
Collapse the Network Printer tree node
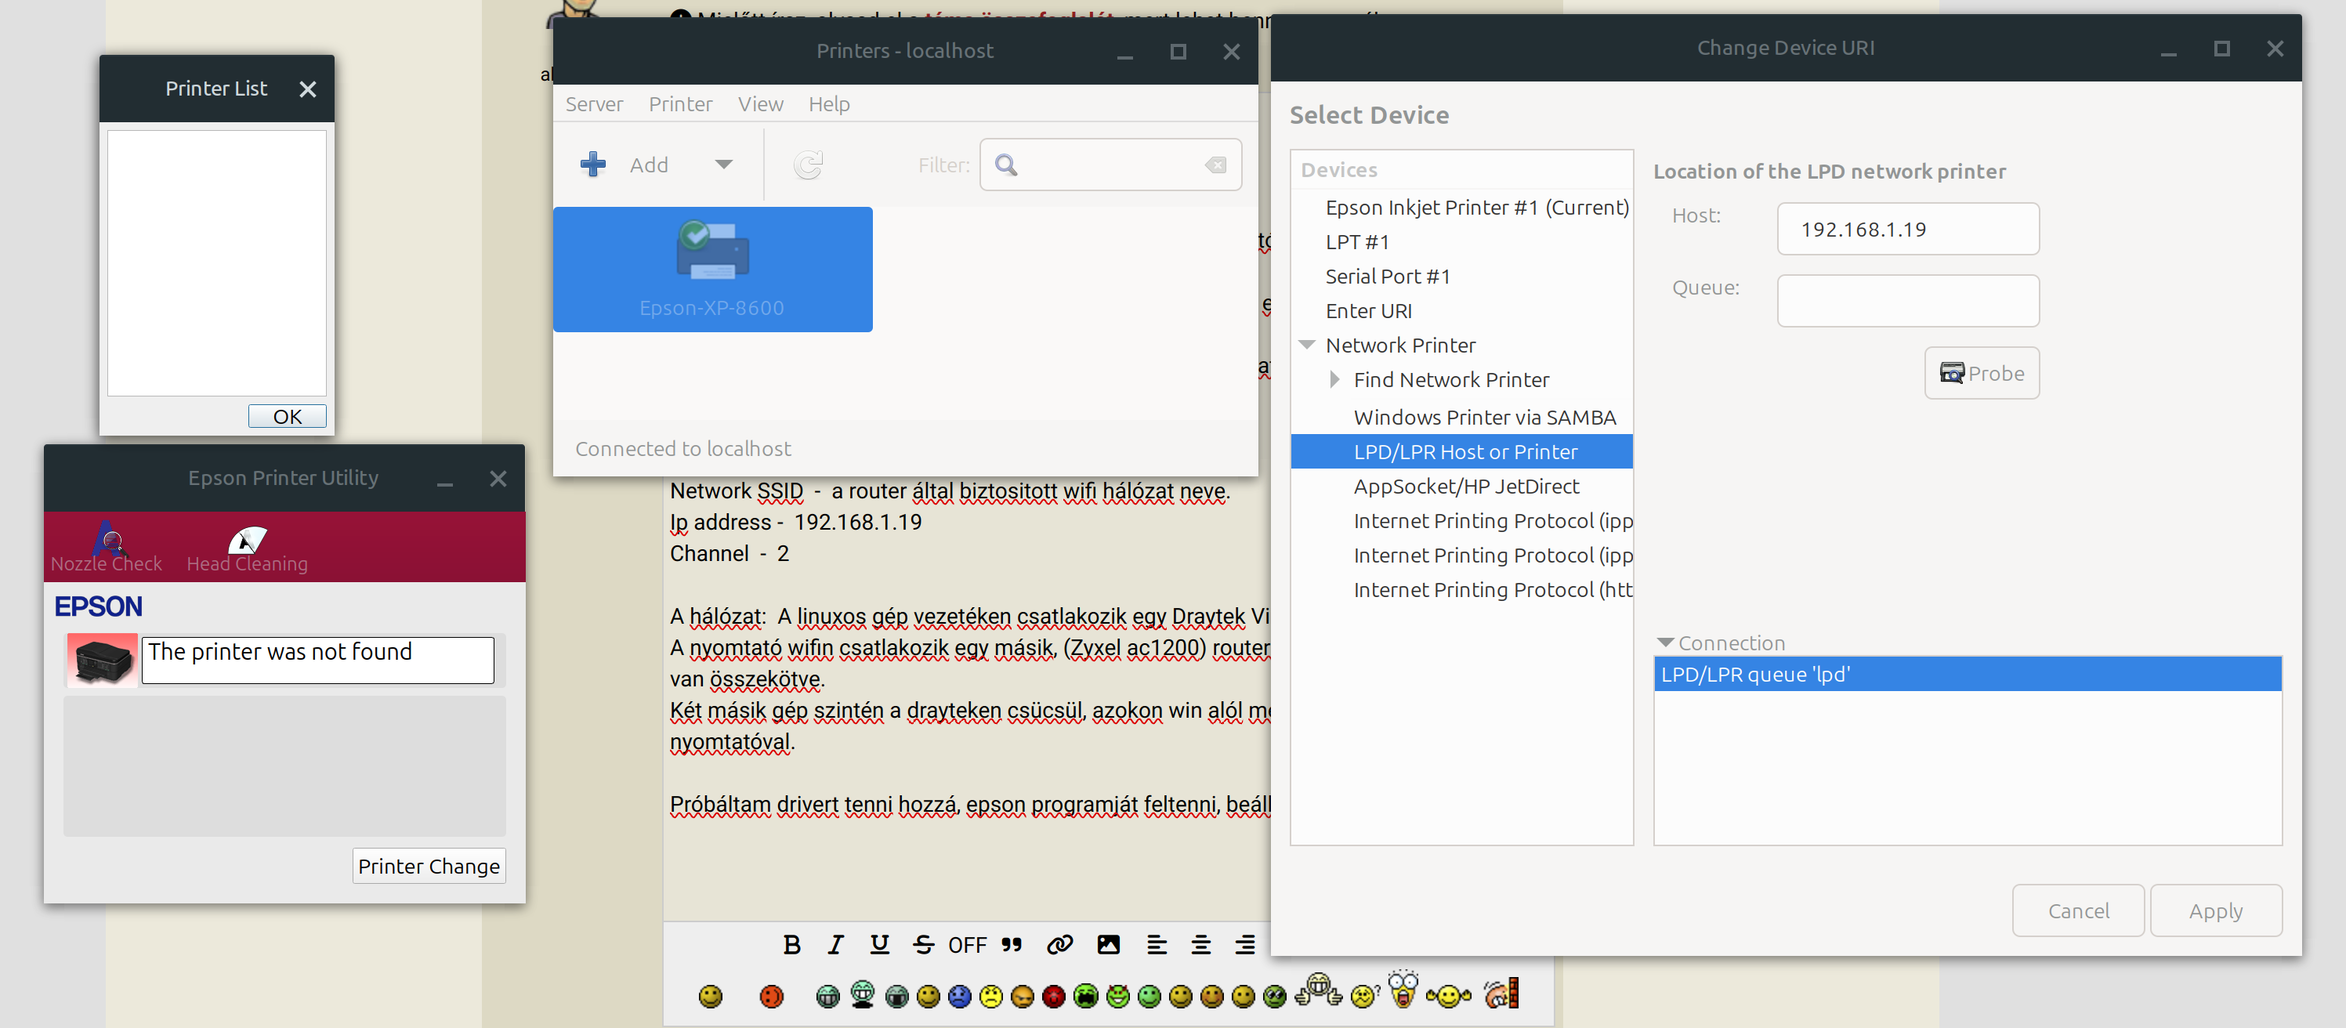(1307, 345)
